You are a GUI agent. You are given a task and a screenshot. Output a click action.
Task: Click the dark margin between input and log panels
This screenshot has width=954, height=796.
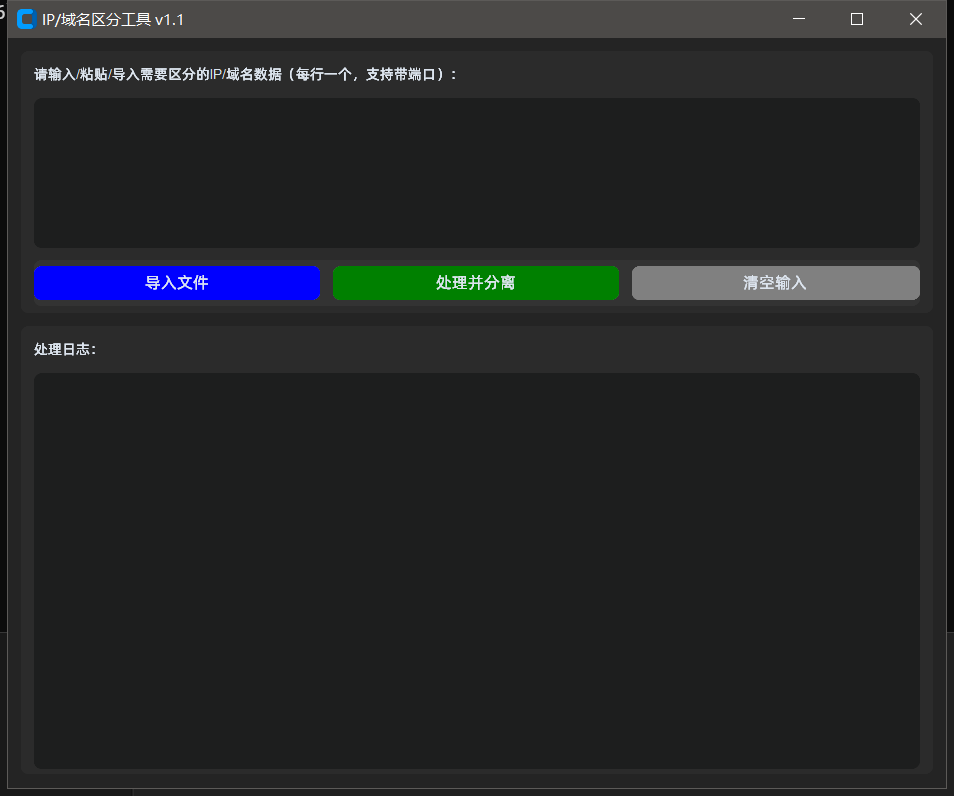point(476,319)
